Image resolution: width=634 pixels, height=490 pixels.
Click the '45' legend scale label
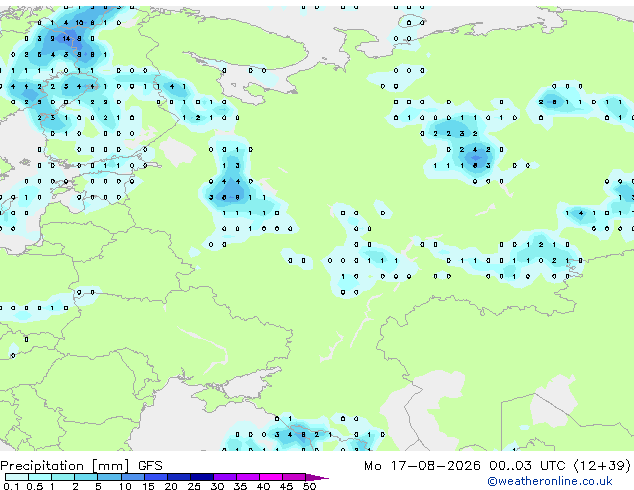pos(287,486)
